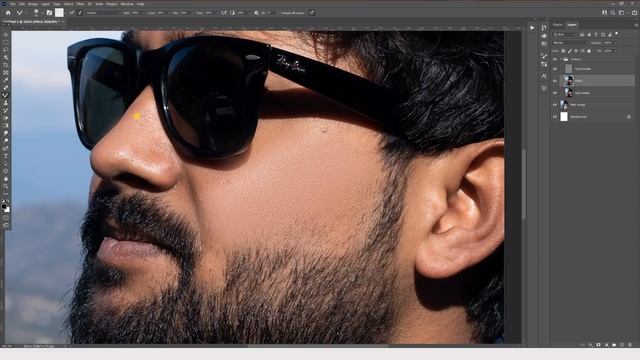Open the File menu
Image resolution: width=640 pixels, height=360 pixels.
(13, 4)
